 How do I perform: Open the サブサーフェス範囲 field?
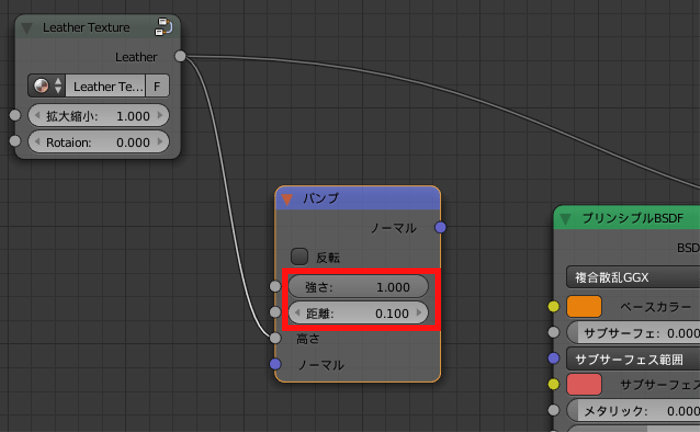[x=633, y=359]
